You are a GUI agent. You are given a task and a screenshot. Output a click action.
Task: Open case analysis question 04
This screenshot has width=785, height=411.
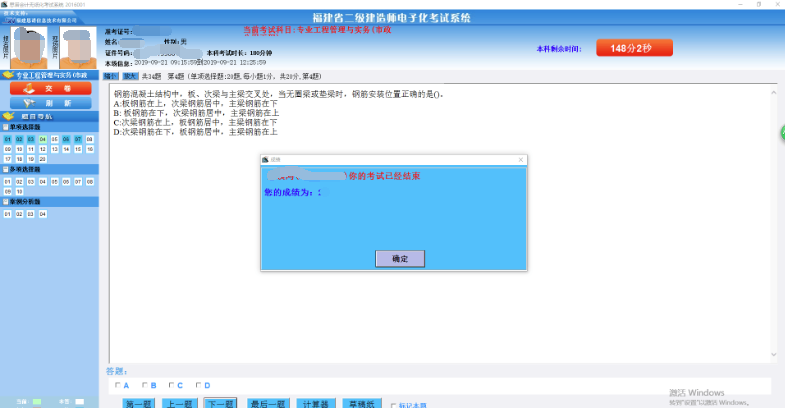coord(43,214)
